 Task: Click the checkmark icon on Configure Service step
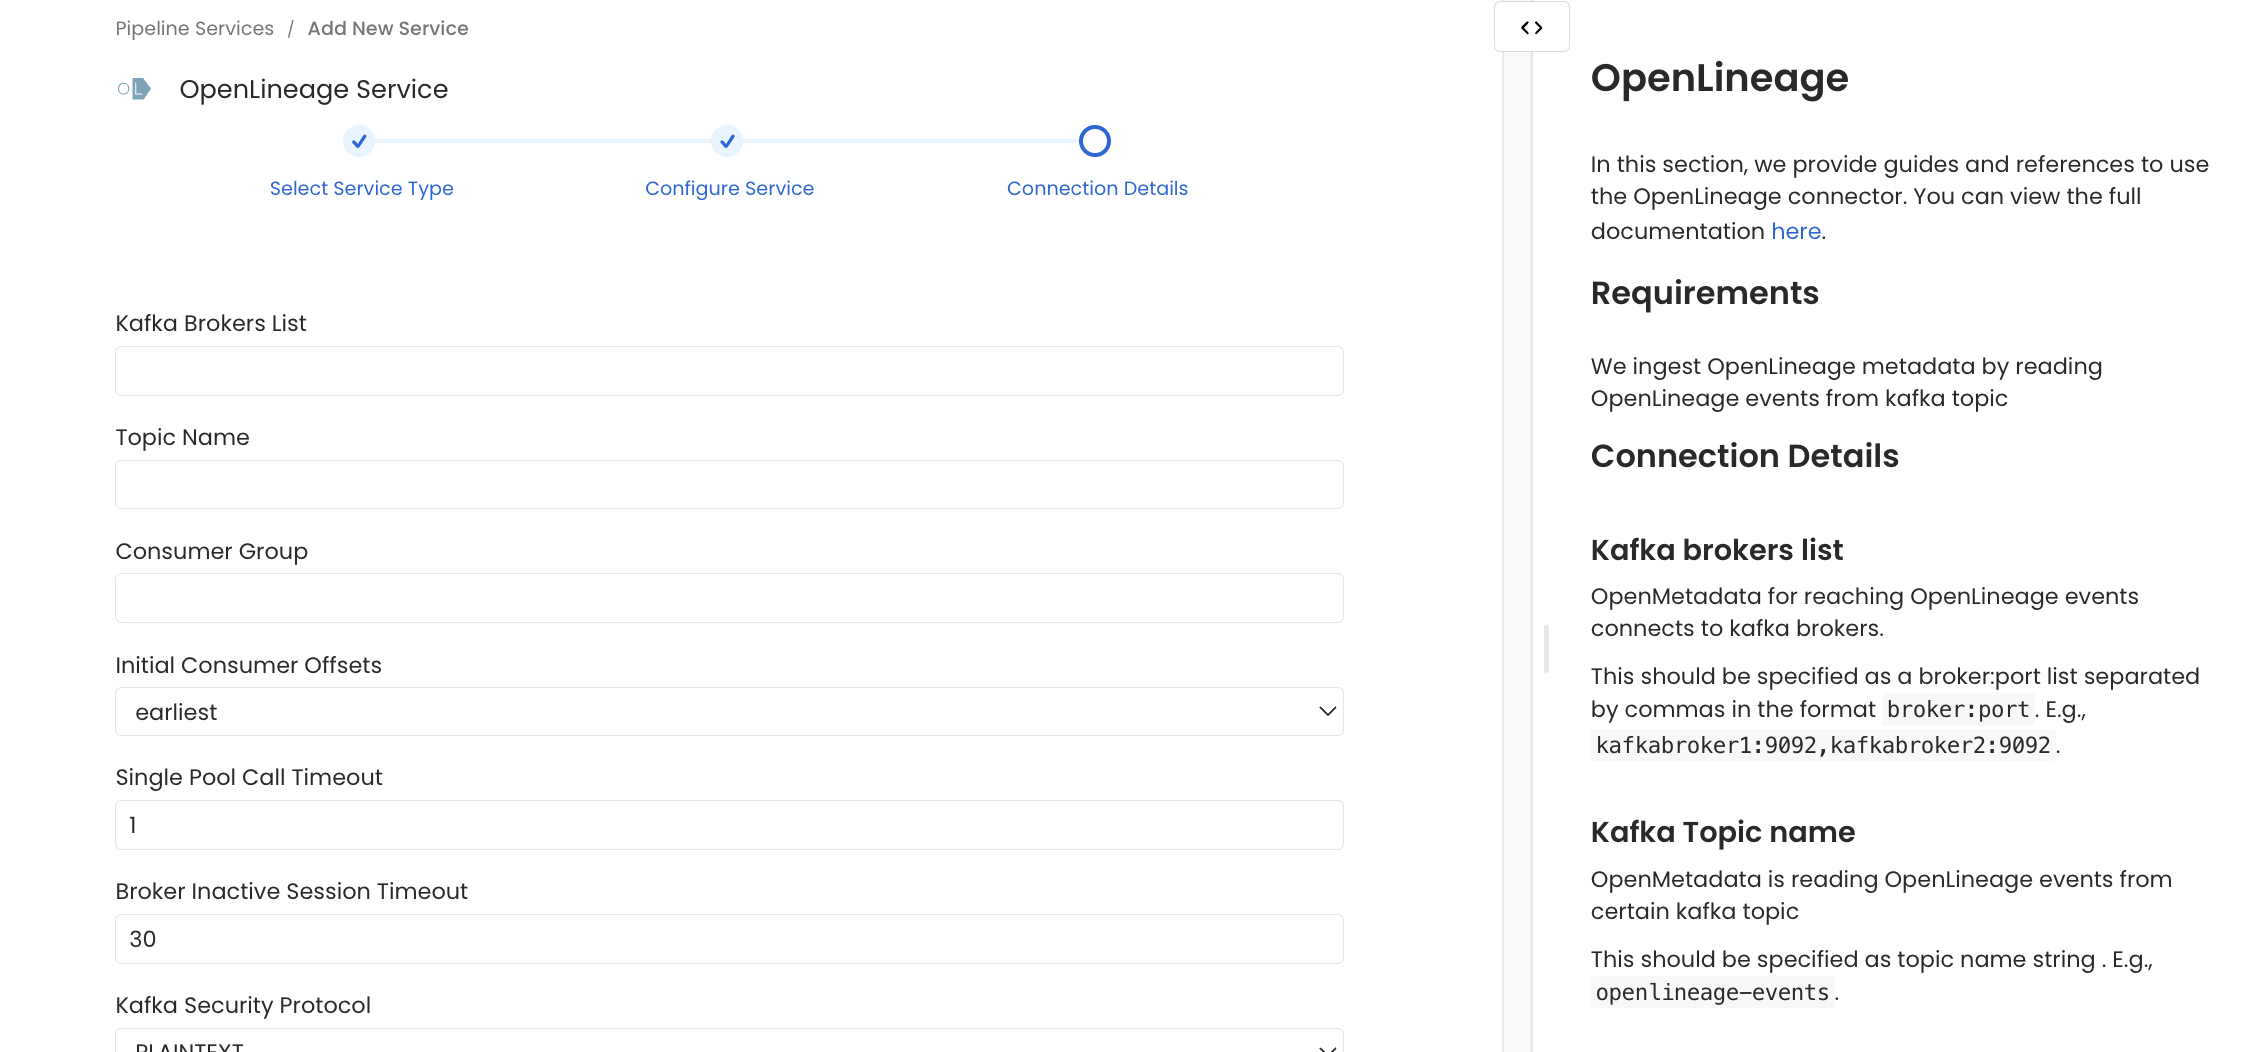727,141
